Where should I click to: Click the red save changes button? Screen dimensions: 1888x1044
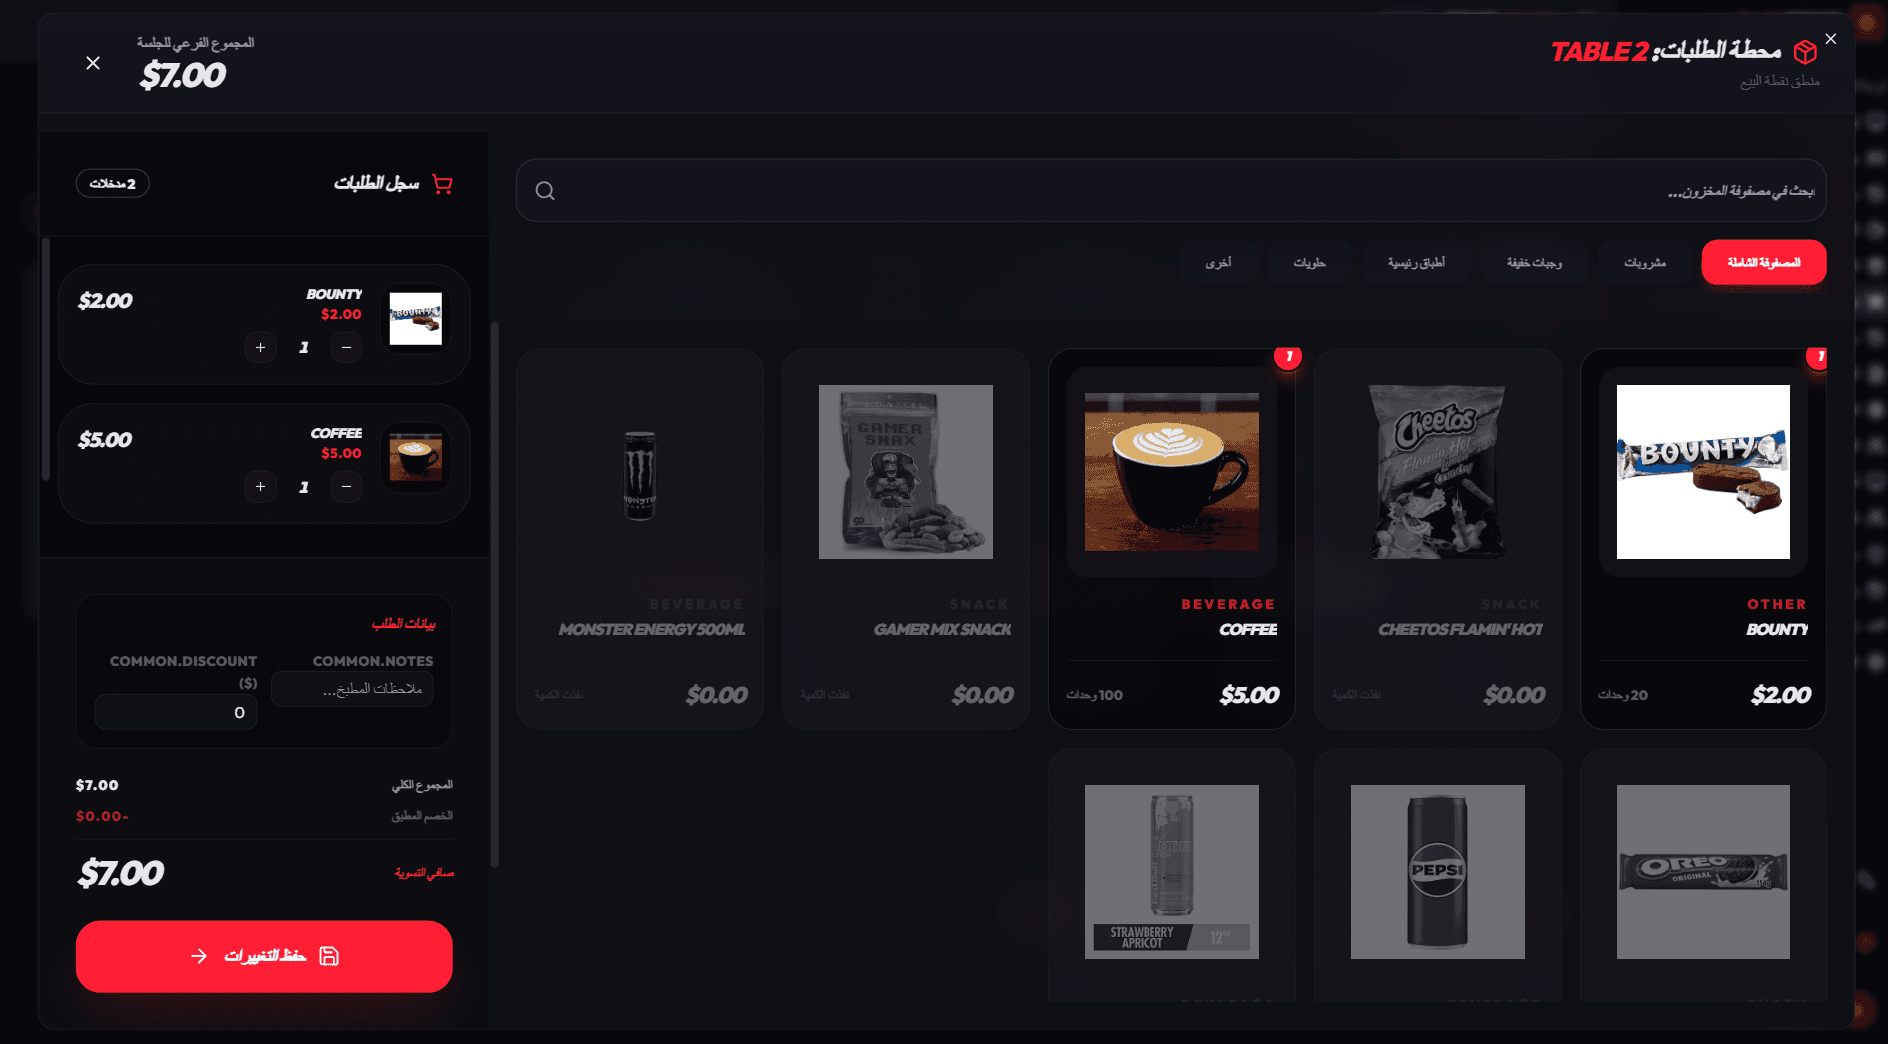[x=264, y=956]
